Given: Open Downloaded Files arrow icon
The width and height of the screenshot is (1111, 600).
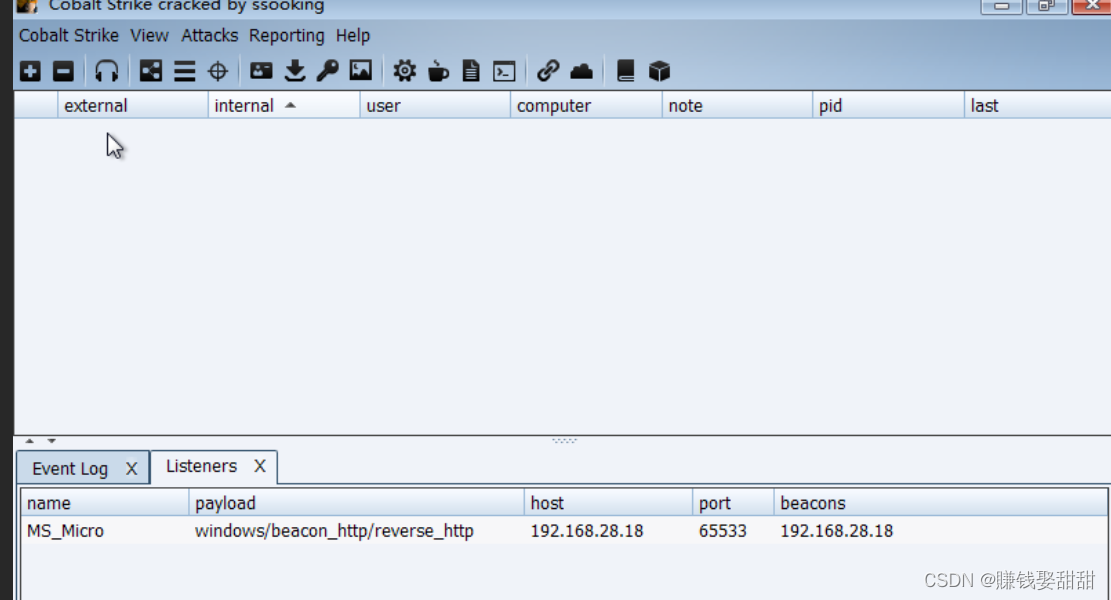Looking at the screenshot, I should point(295,71).
